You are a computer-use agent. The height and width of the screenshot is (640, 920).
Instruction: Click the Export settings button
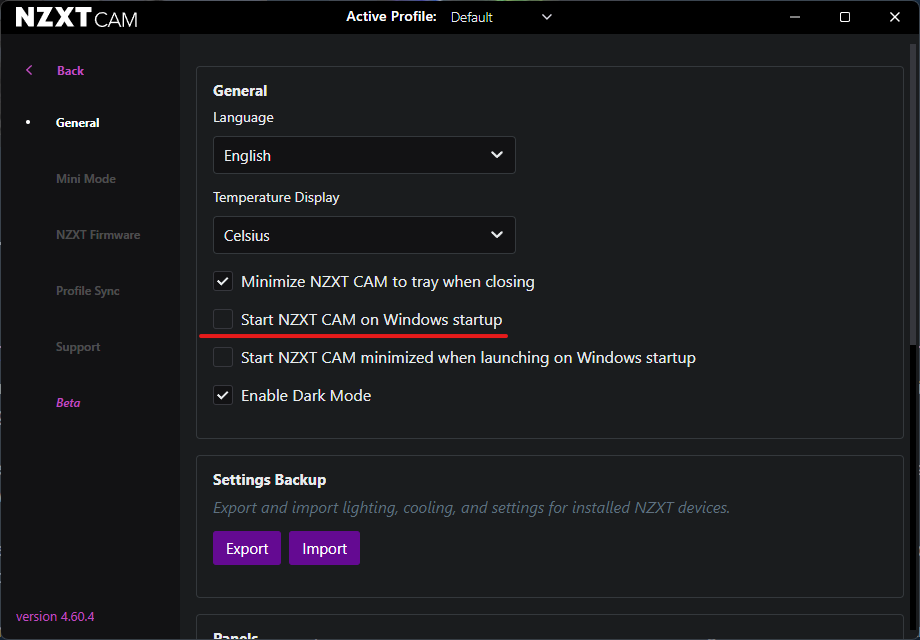pos(247,548)
